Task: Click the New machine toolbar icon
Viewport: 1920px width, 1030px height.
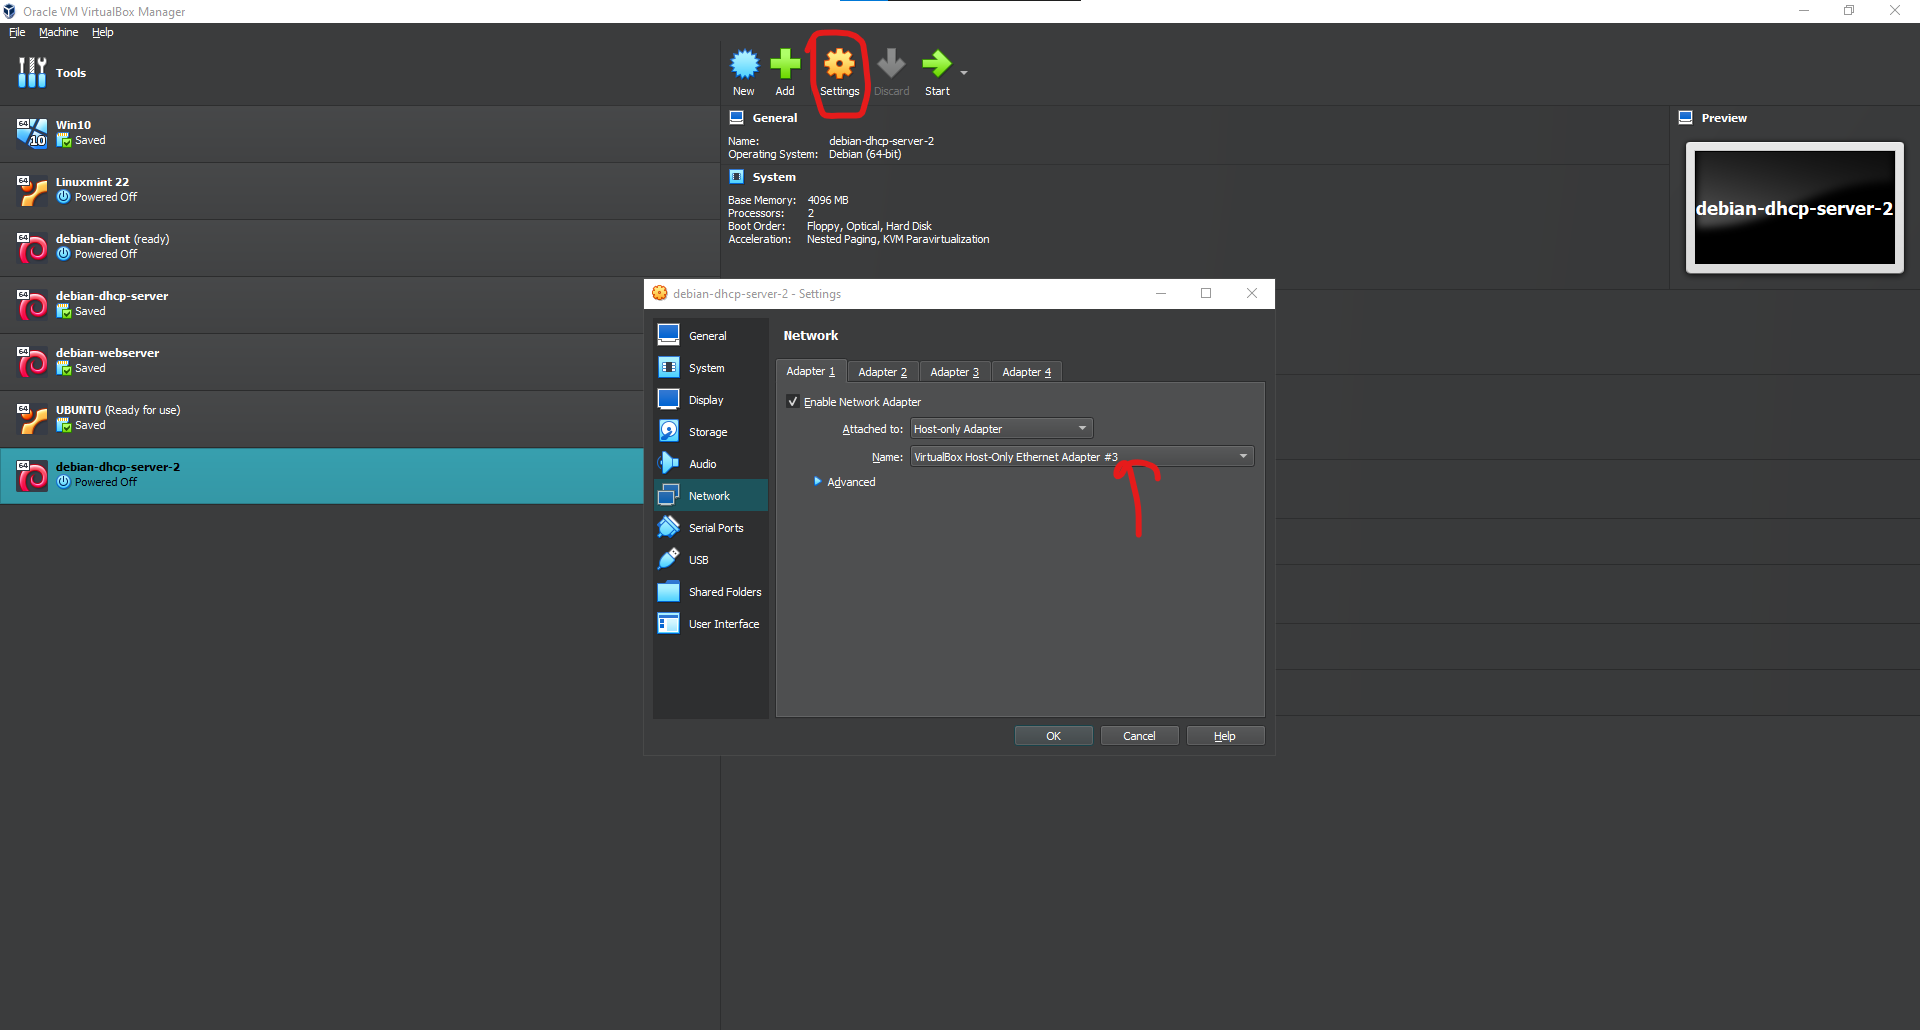Action: pos(744,72)
